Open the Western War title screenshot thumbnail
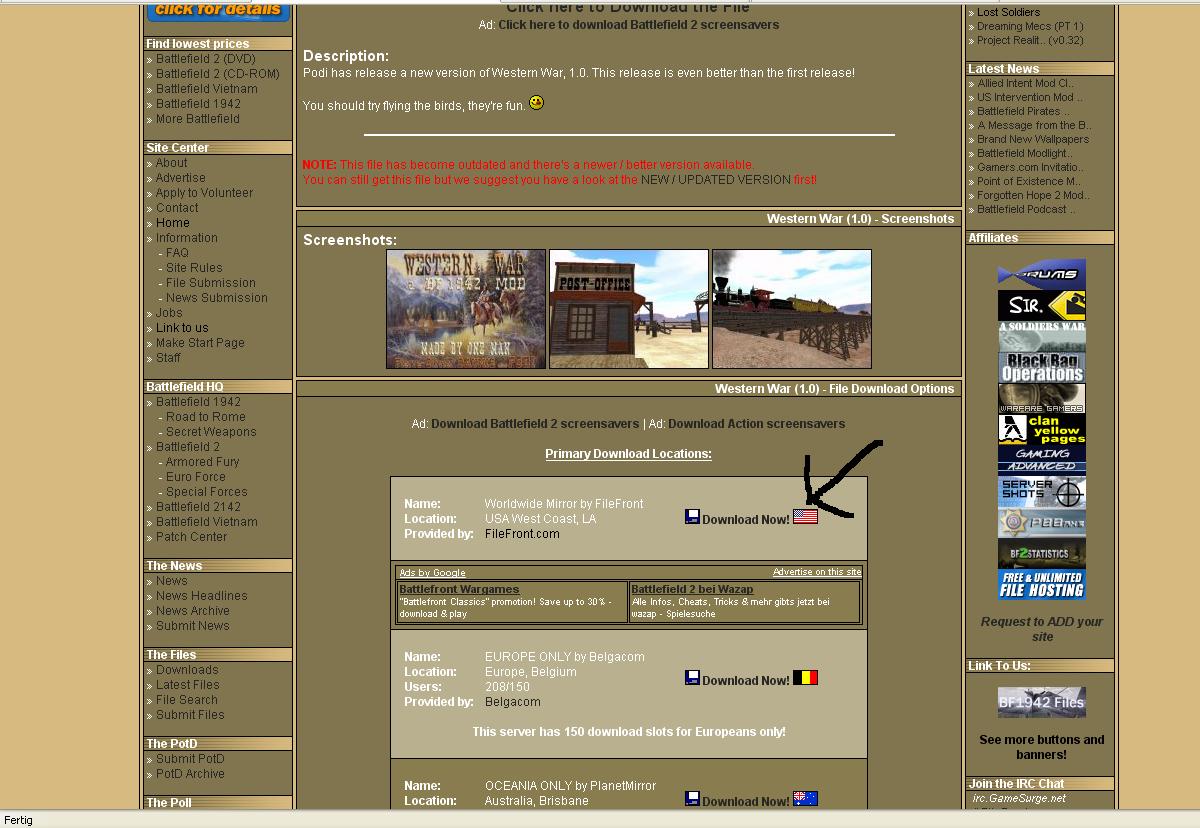1200x828 pixels. click(x=466, y=309)
